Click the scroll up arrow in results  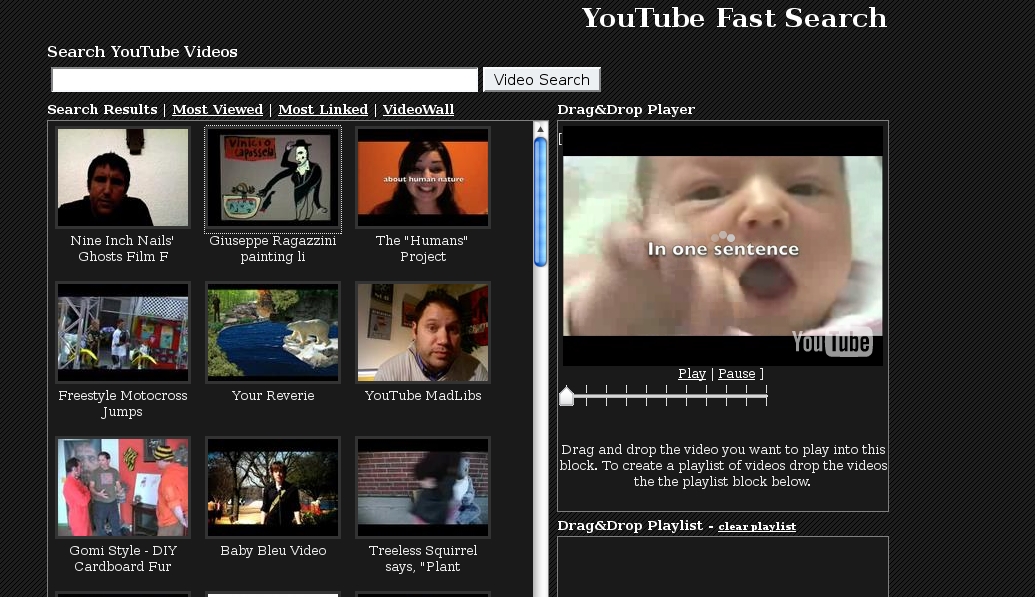coord(541,129)
